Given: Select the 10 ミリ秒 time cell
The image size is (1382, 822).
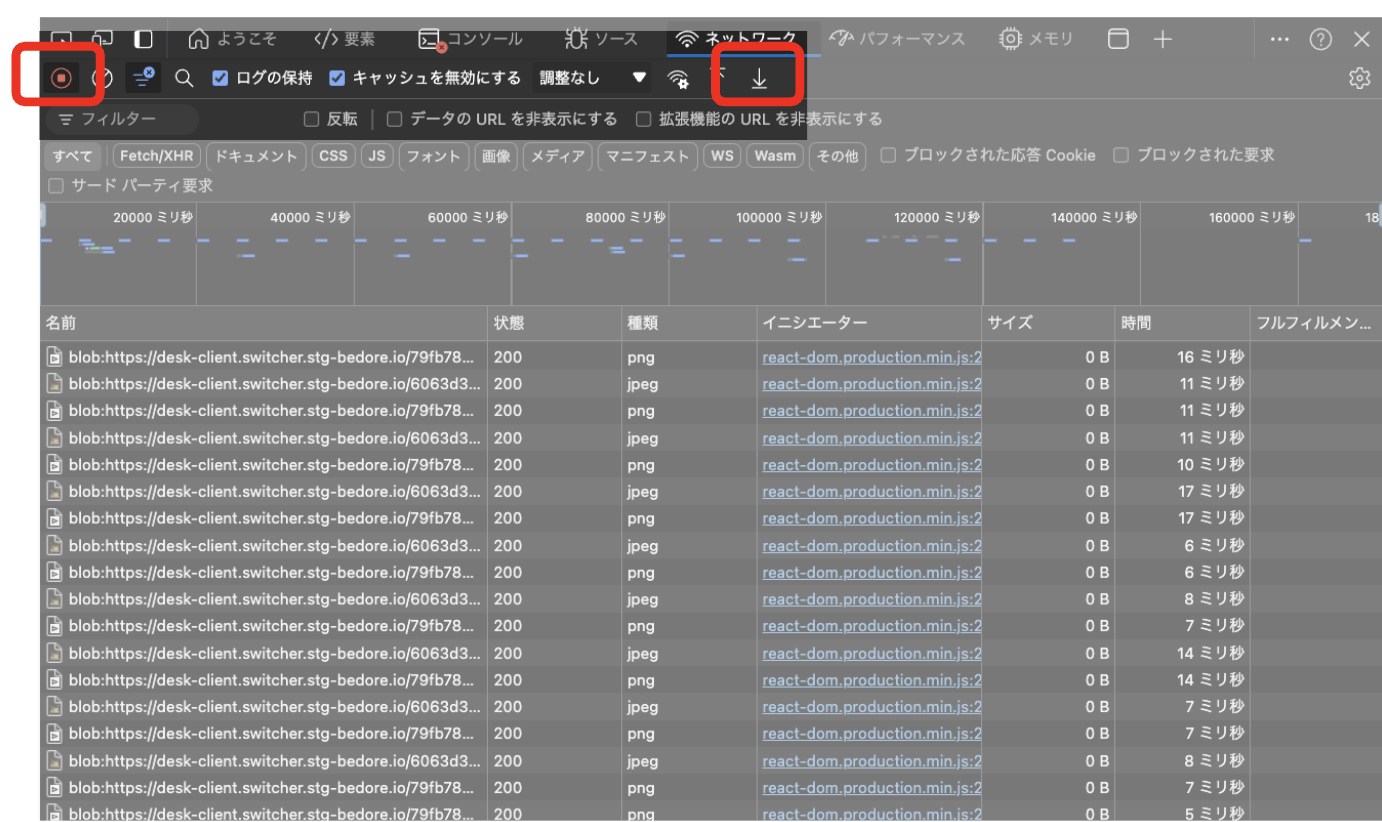Looking at the screenshot, I should click(1183, 465).
